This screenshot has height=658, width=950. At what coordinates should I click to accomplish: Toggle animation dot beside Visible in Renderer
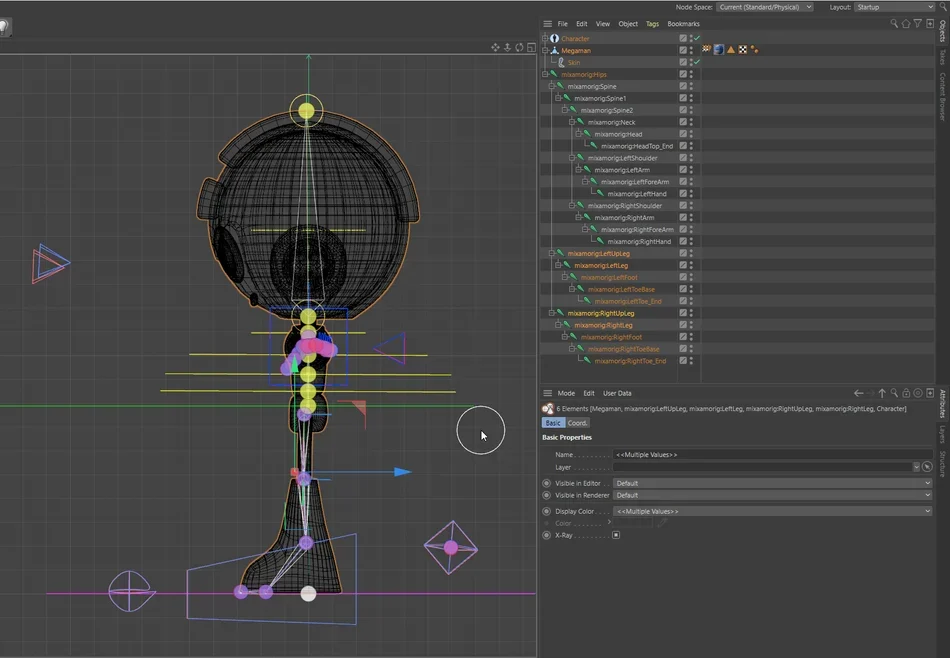(546, 495)
